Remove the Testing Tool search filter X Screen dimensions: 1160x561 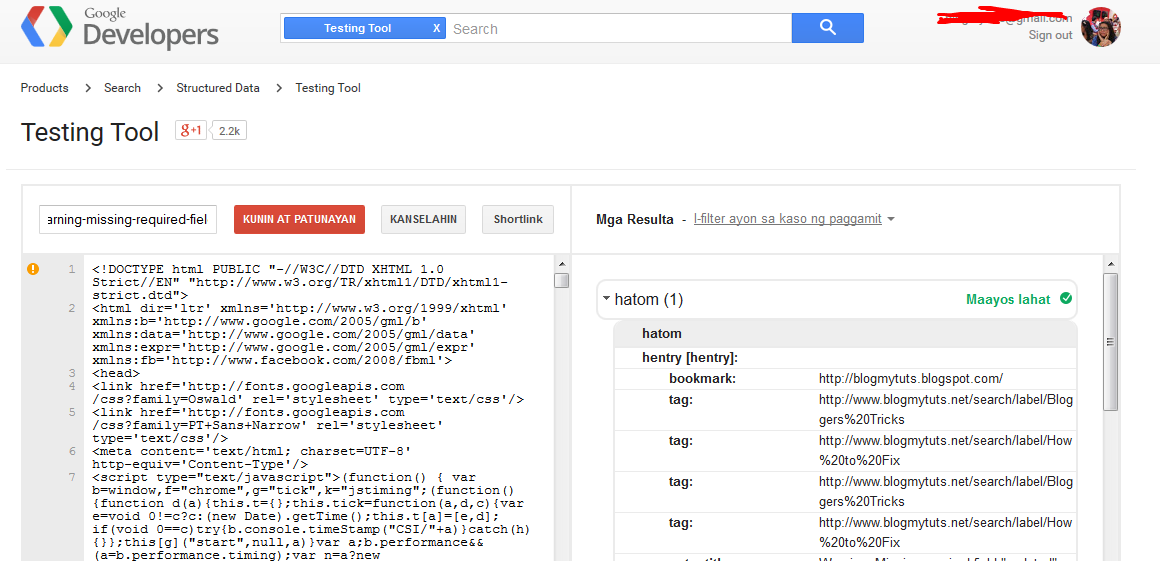pos(436,29)
